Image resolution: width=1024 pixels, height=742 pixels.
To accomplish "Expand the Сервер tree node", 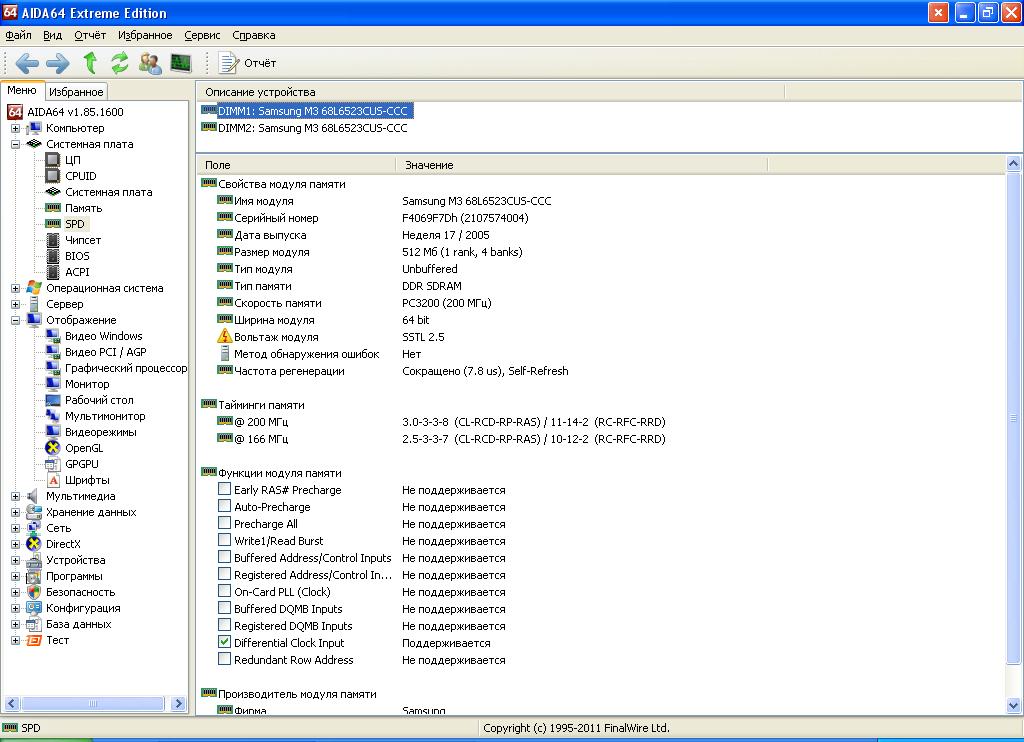I will click(16, 304).
